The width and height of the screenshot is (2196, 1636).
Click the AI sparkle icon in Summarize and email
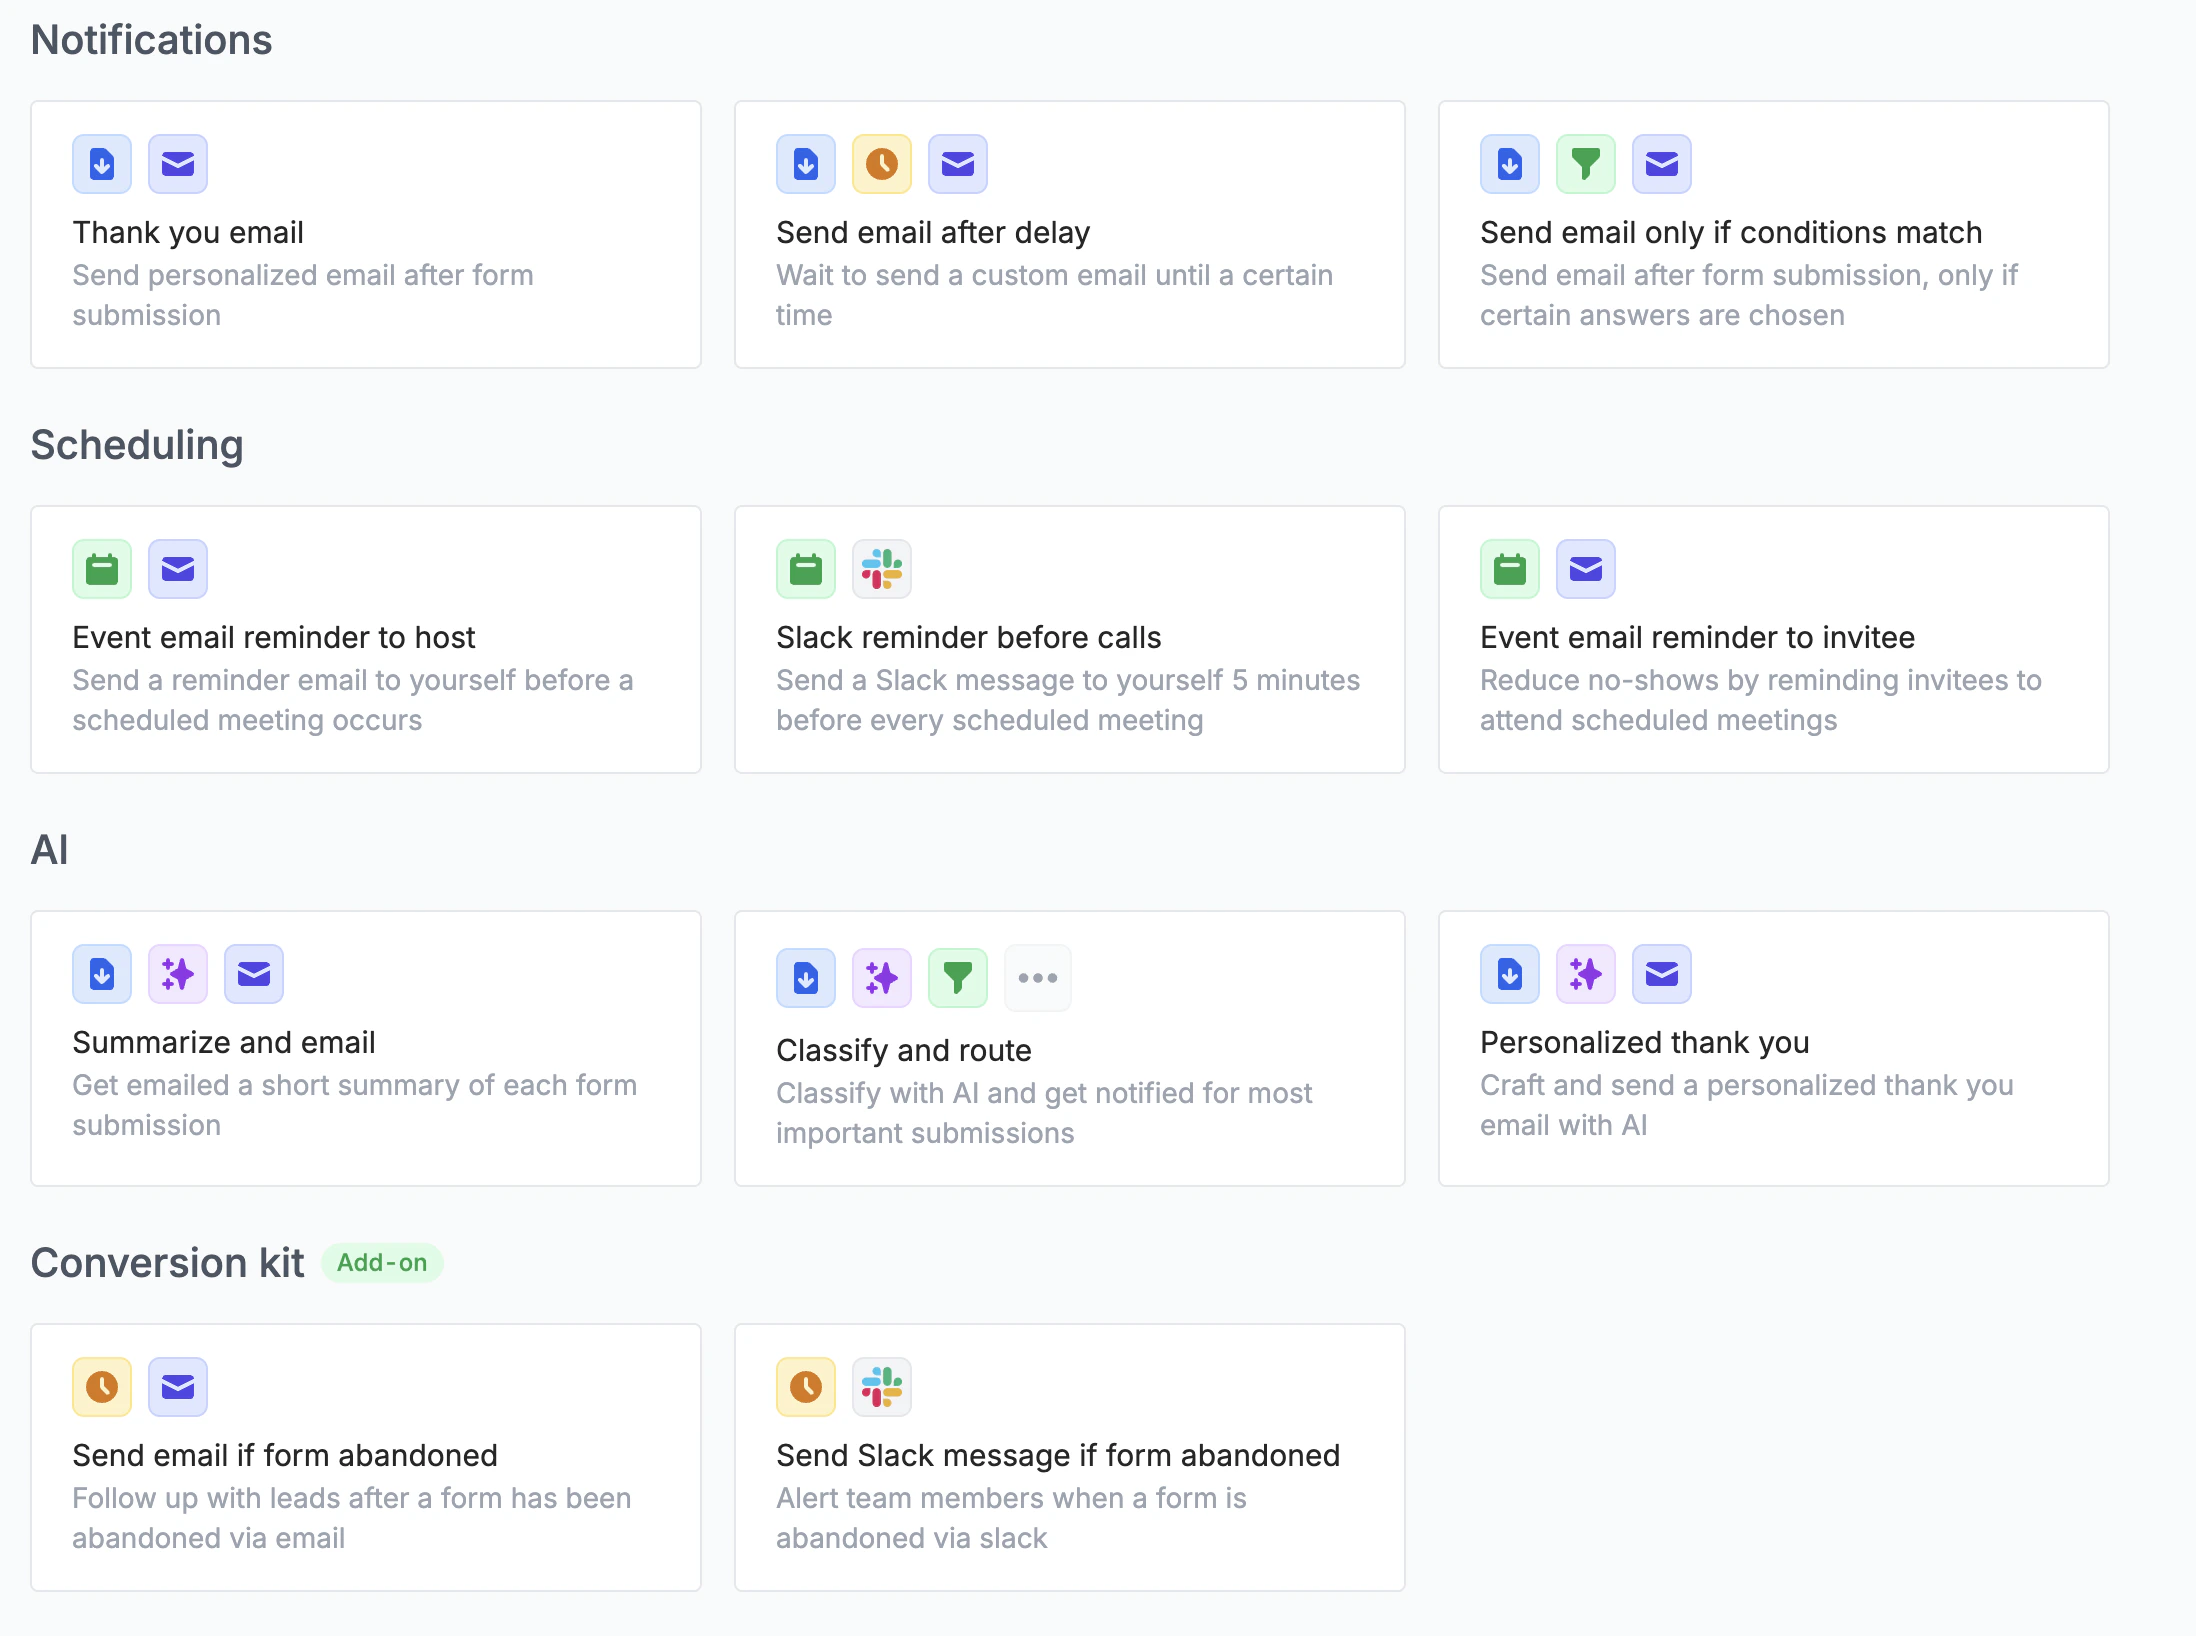(178, 974)
